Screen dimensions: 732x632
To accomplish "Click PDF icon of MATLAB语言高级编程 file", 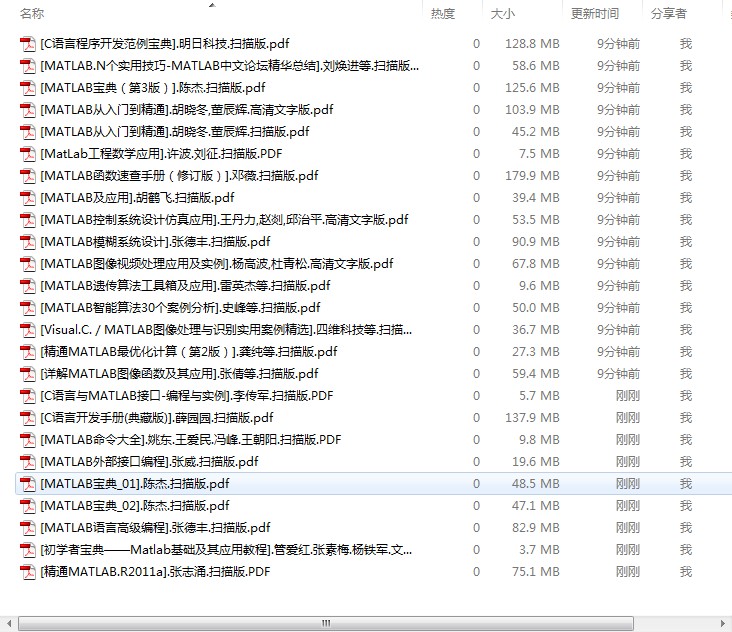I will tap(28, 528).
